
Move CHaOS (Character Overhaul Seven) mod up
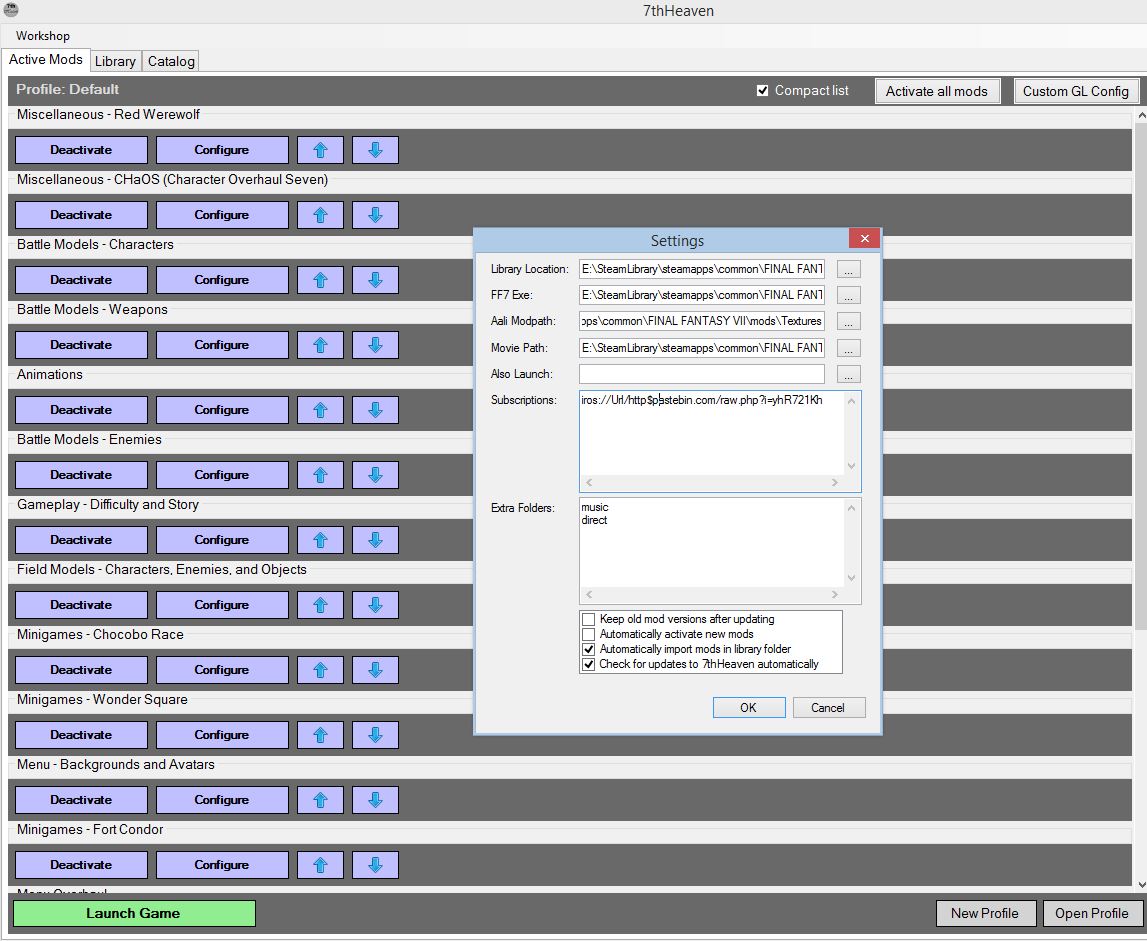pyautogui.click(x=320, y=215)
